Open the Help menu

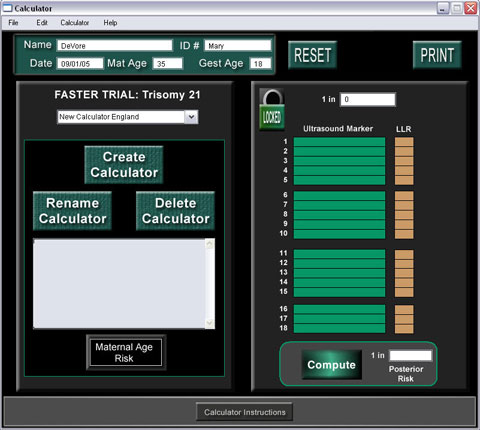point(110,23)
